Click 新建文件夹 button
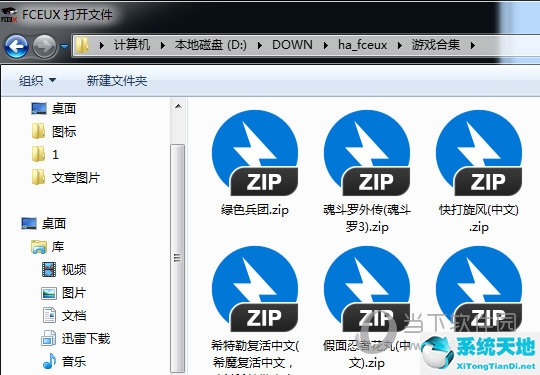This screenshot has height=375, width=540. coord(117,81)
